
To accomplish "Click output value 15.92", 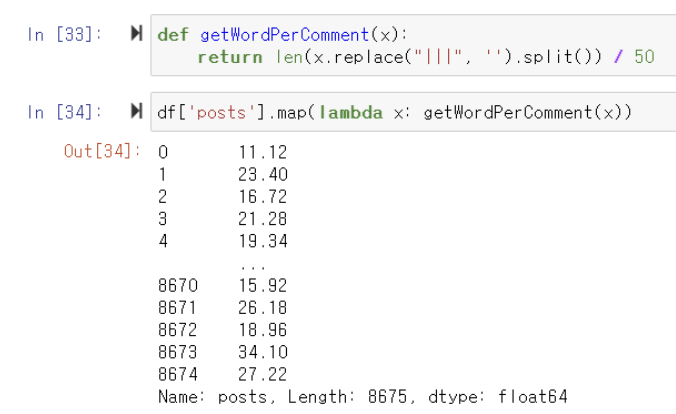I will coord(263,285).
